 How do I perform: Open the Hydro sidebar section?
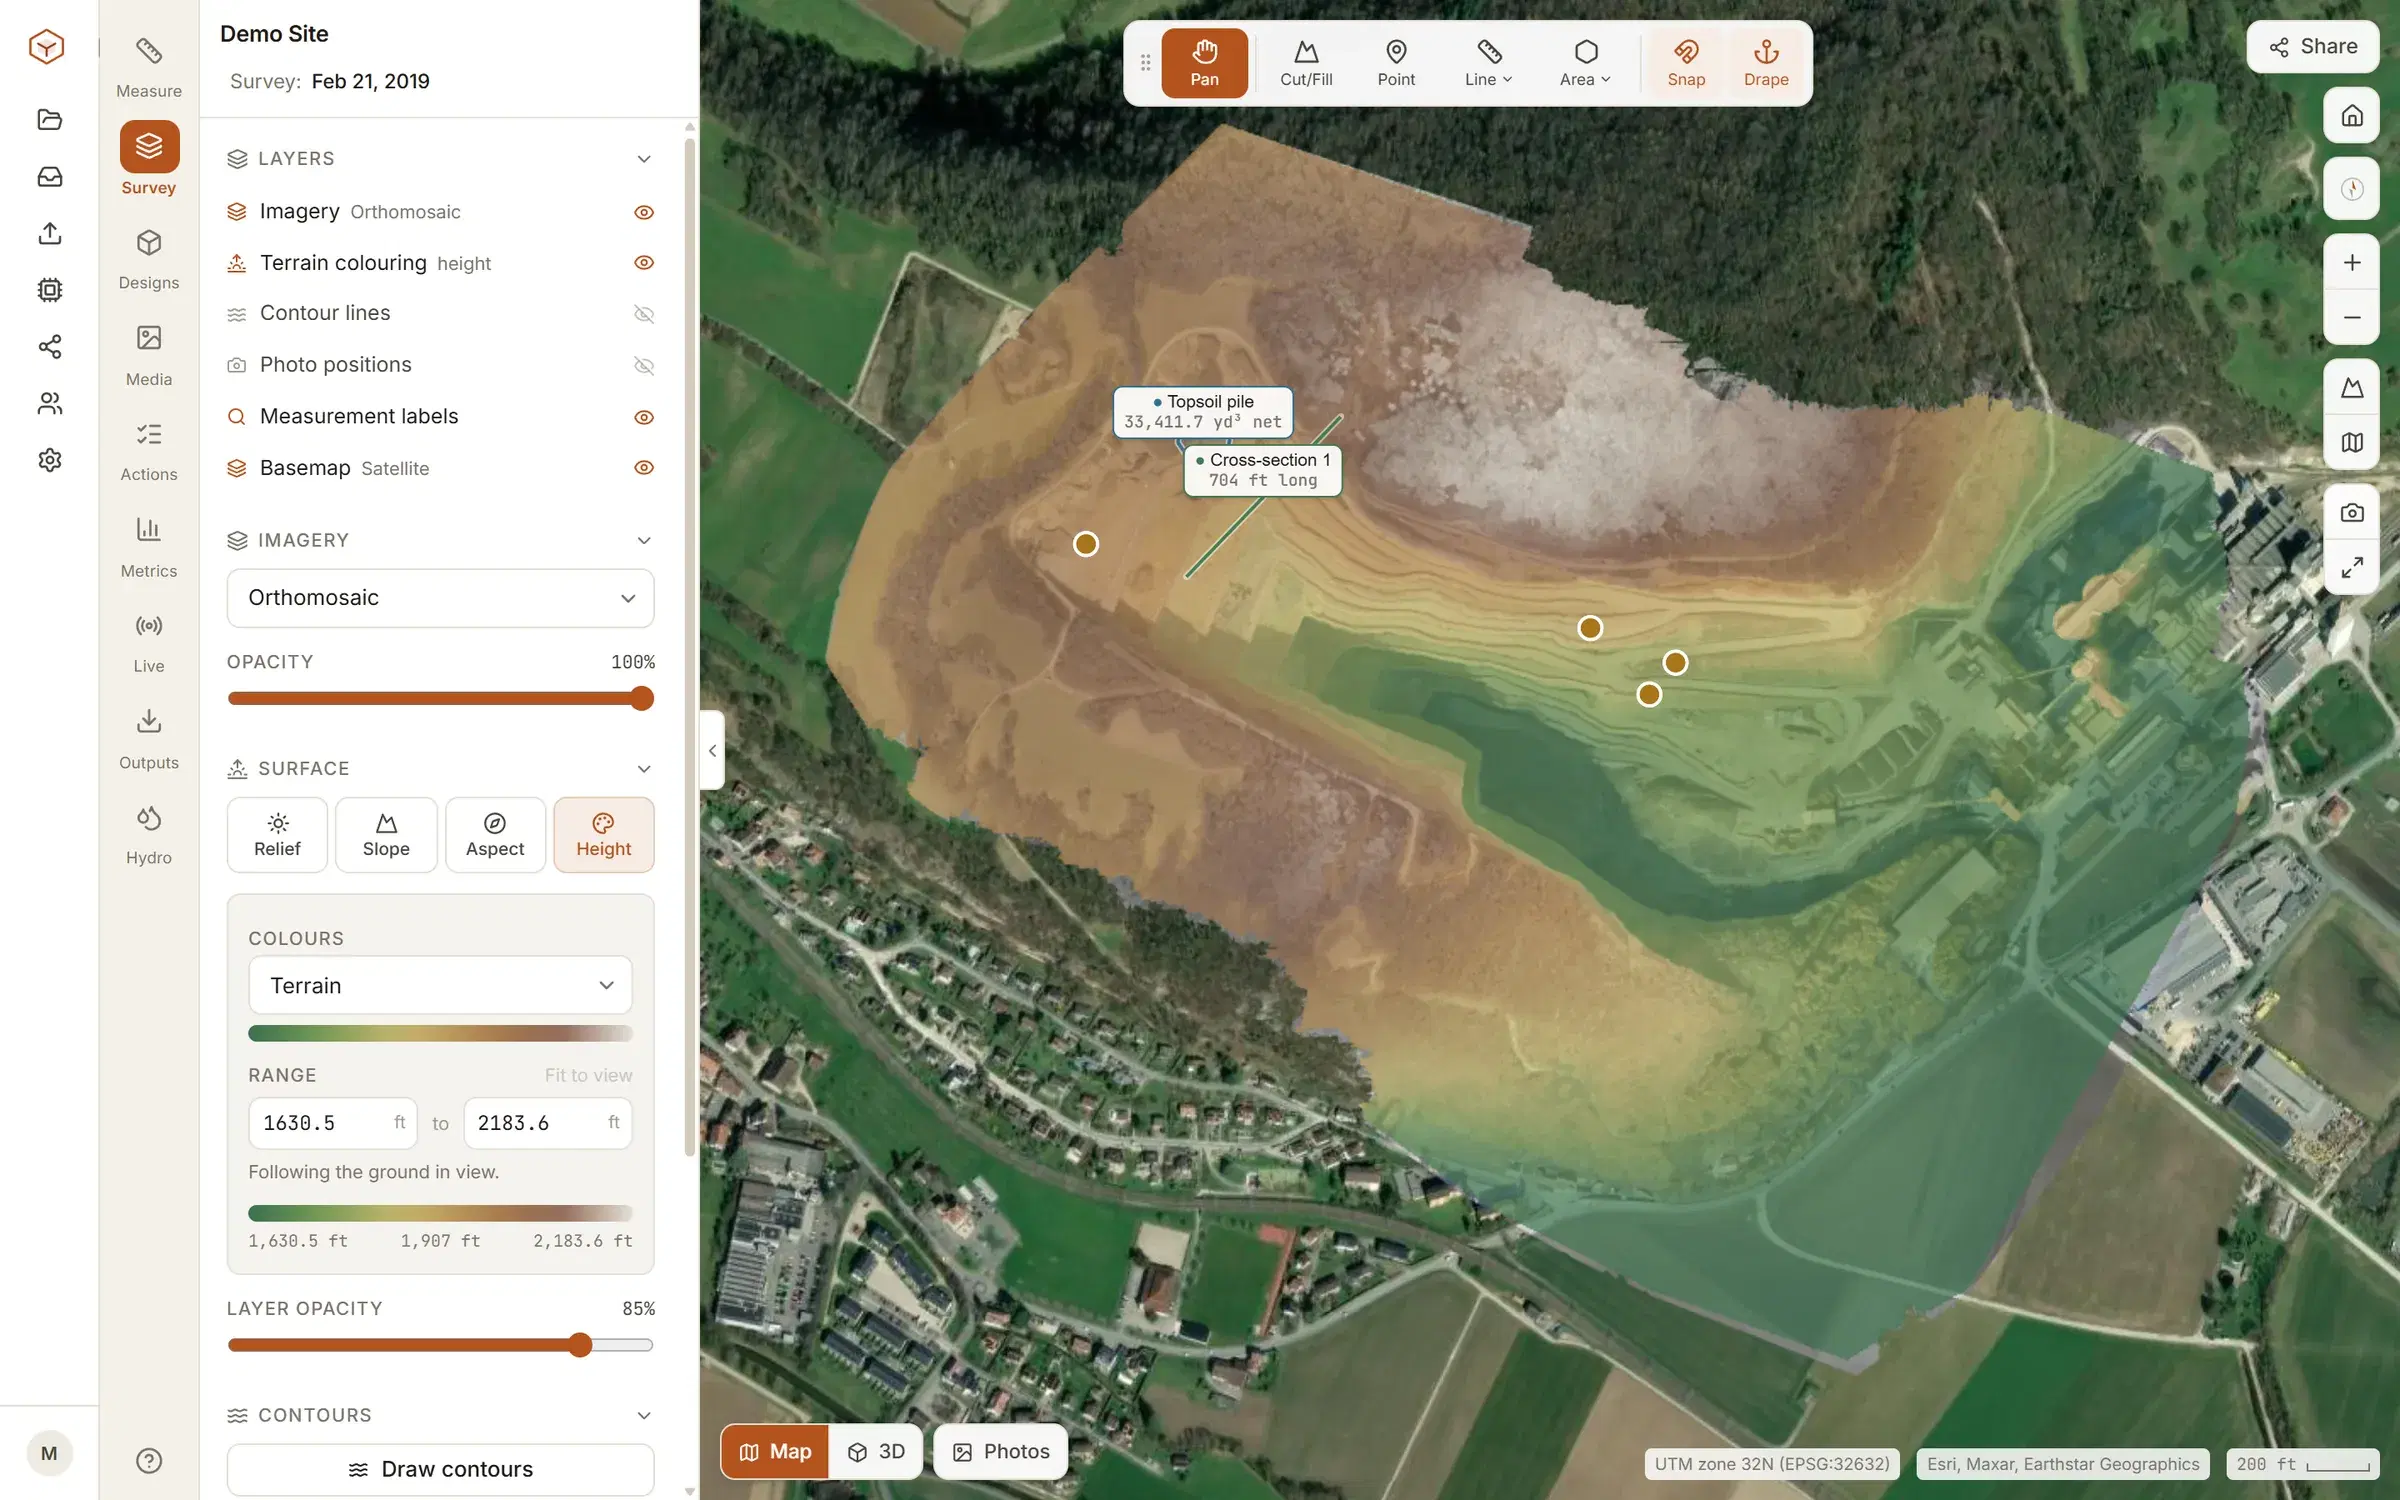149,836
